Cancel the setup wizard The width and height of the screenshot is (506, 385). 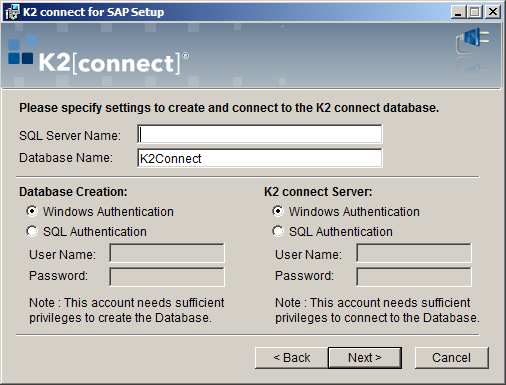(452, 358)
